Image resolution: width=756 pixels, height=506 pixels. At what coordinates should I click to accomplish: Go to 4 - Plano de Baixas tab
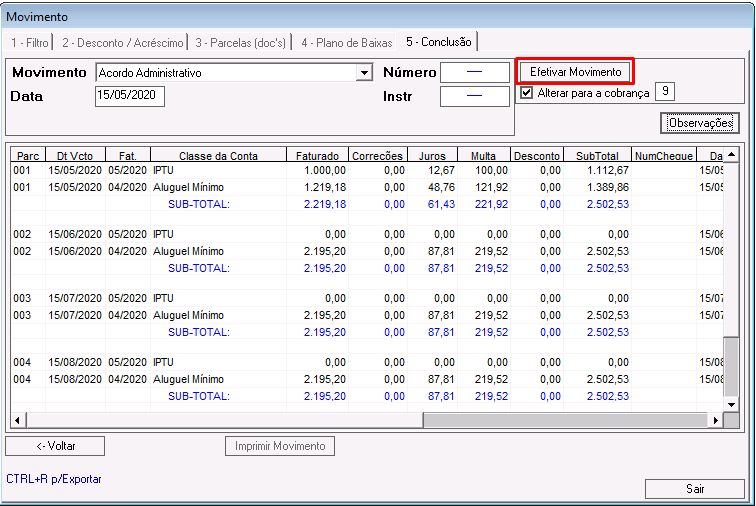tap(346, 42)
